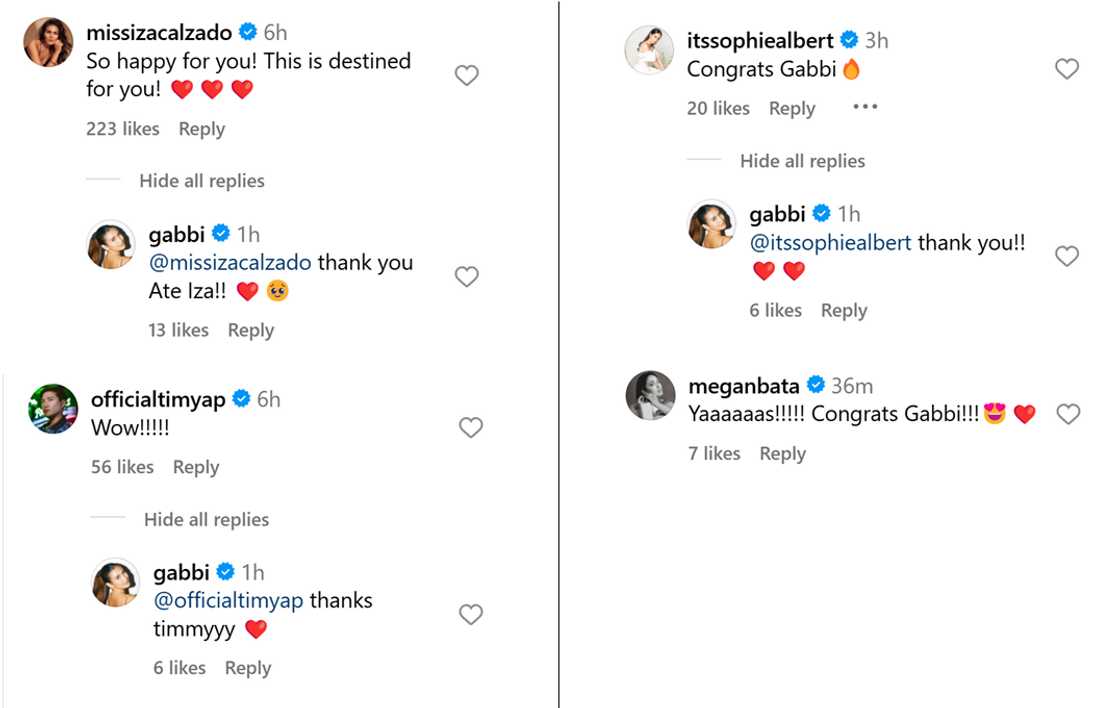Like officialtimyap's Wow comment
The height and width of the screenshot is (708, 1120).
[471, 428]
